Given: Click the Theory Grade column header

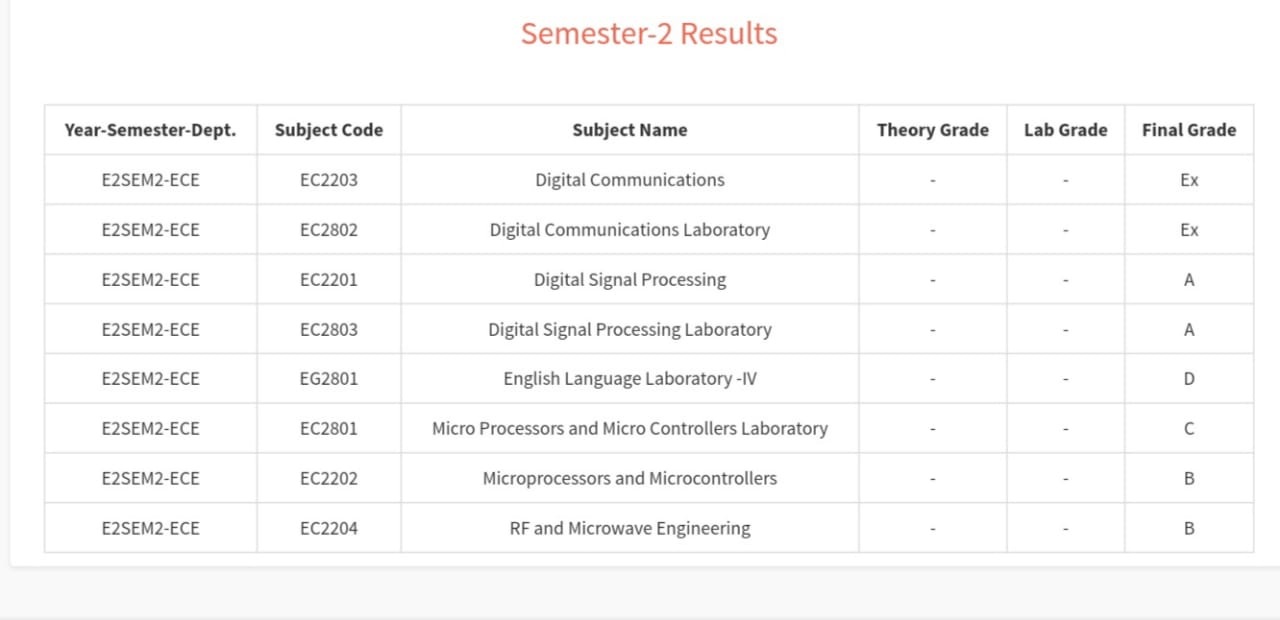Looking at the screenshot, I should (933, 130).
